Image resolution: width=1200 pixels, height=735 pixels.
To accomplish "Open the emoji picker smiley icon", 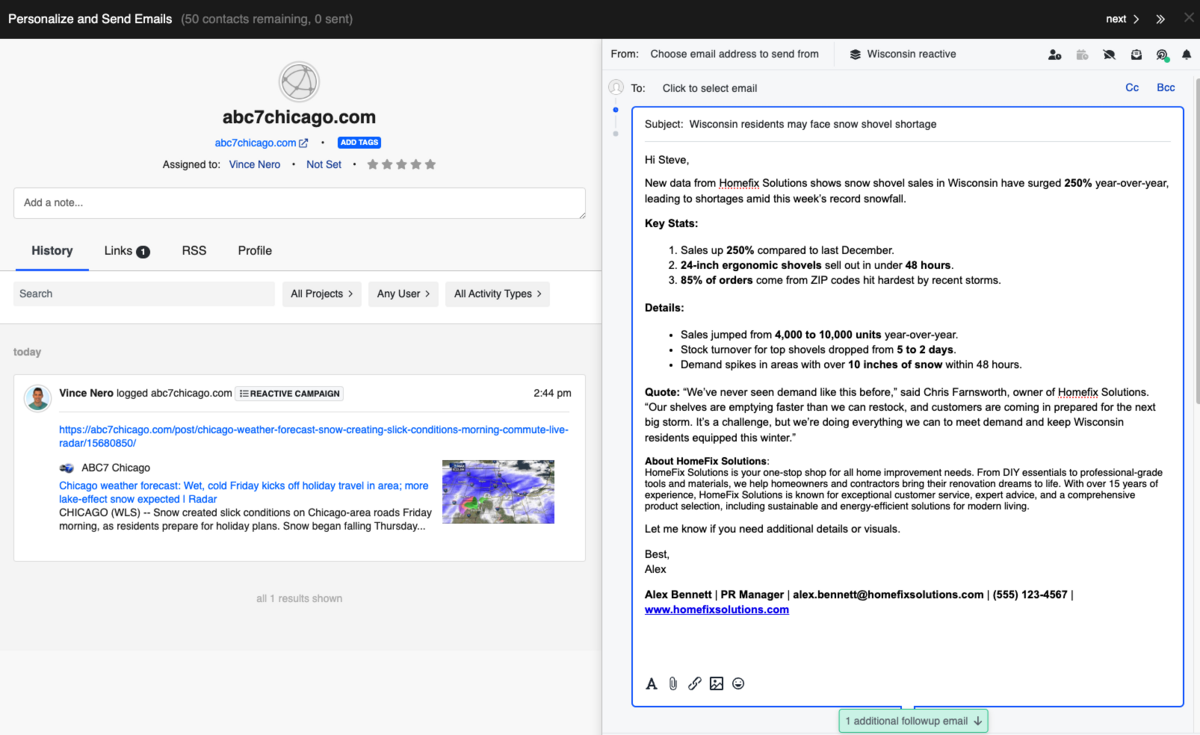I will (738, 684).
